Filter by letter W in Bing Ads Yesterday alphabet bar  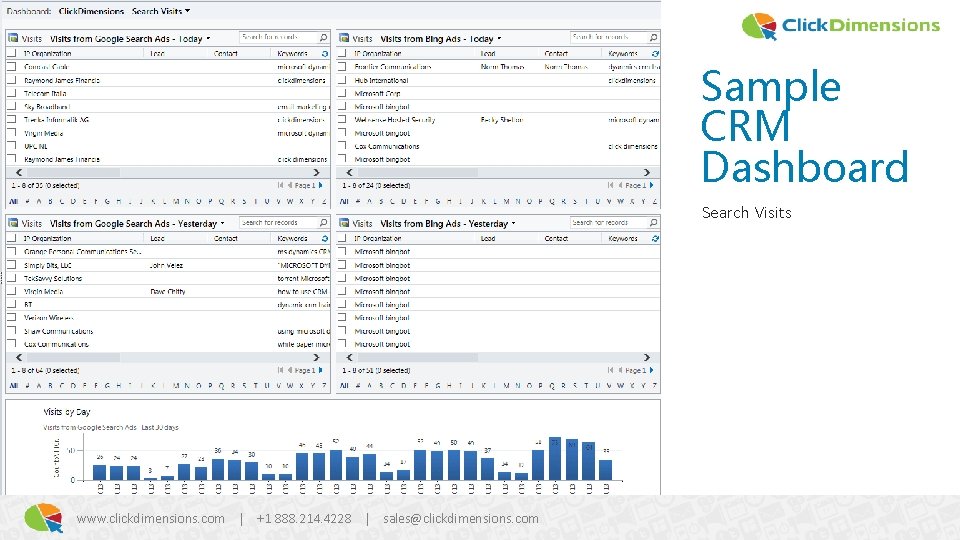tap(621, 386)
